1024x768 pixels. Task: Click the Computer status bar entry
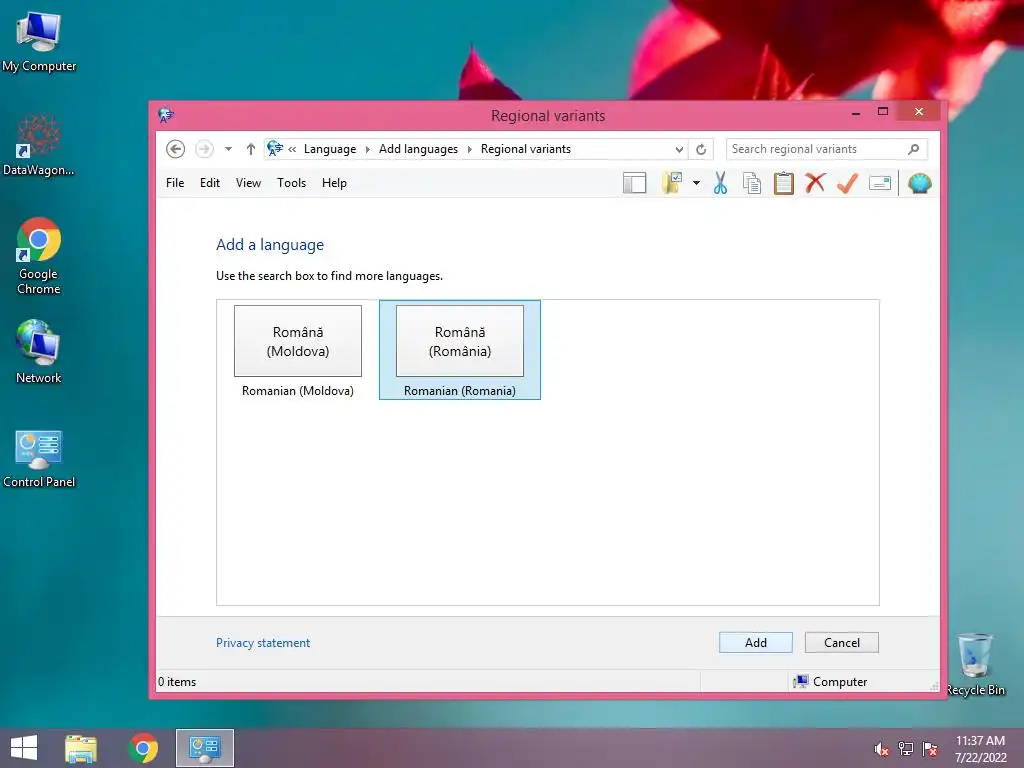[830, 682]
